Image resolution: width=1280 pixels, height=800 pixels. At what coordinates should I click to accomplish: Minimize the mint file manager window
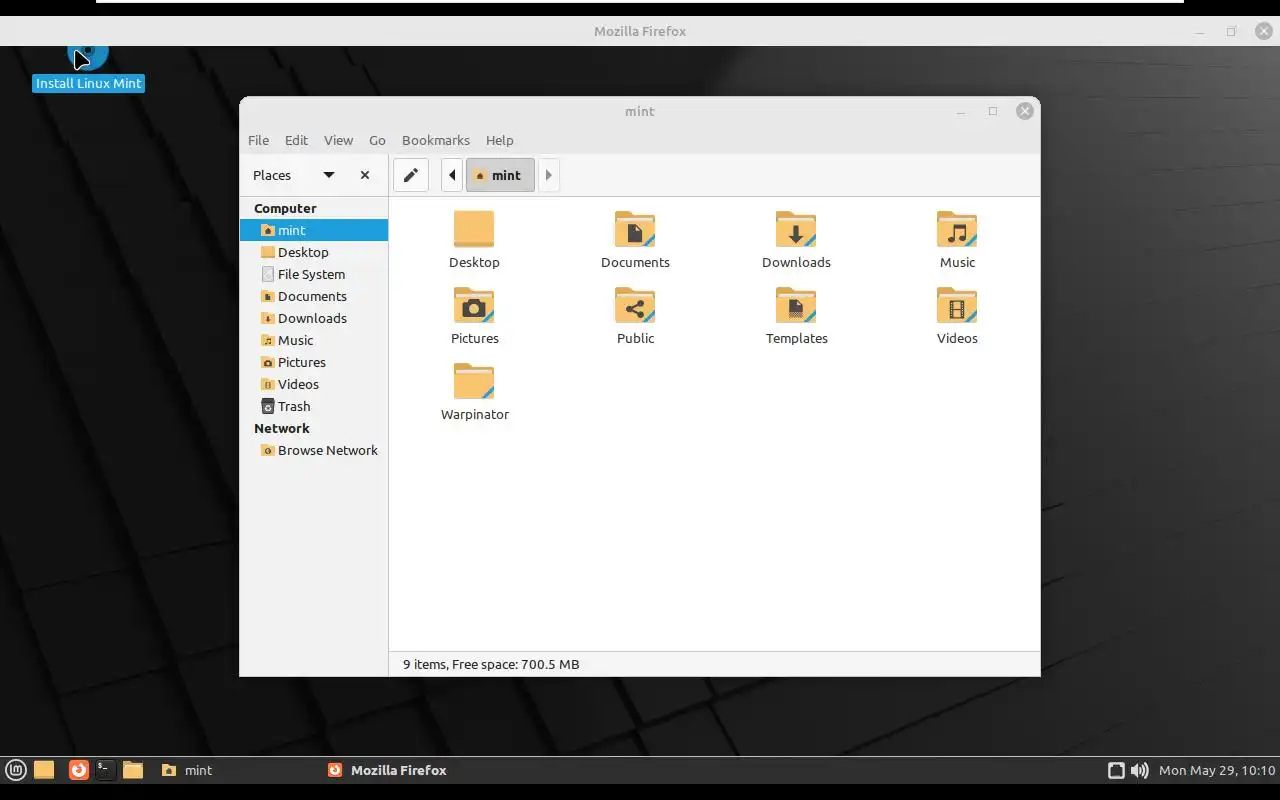961,112
